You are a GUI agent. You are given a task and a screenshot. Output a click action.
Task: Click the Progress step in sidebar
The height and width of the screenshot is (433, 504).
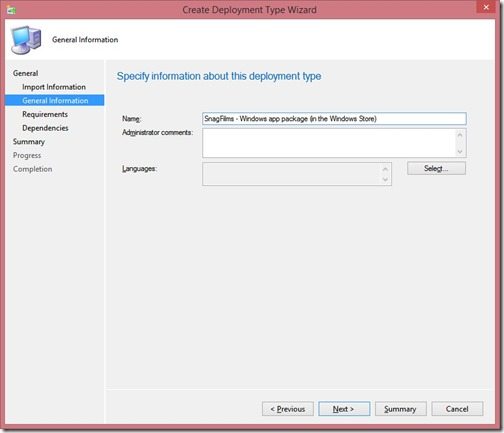(27, 155)
